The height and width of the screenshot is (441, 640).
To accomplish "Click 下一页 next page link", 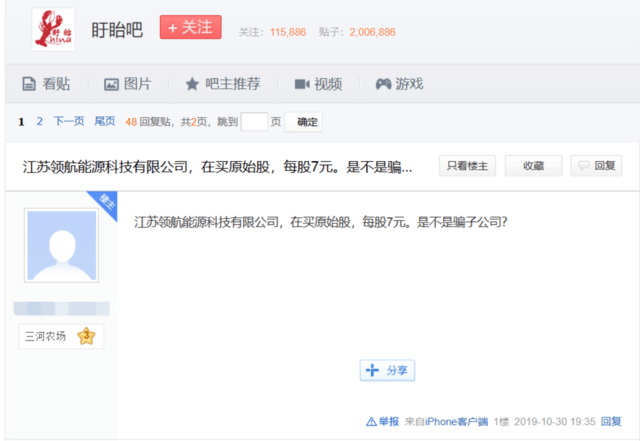I will 69,122.
